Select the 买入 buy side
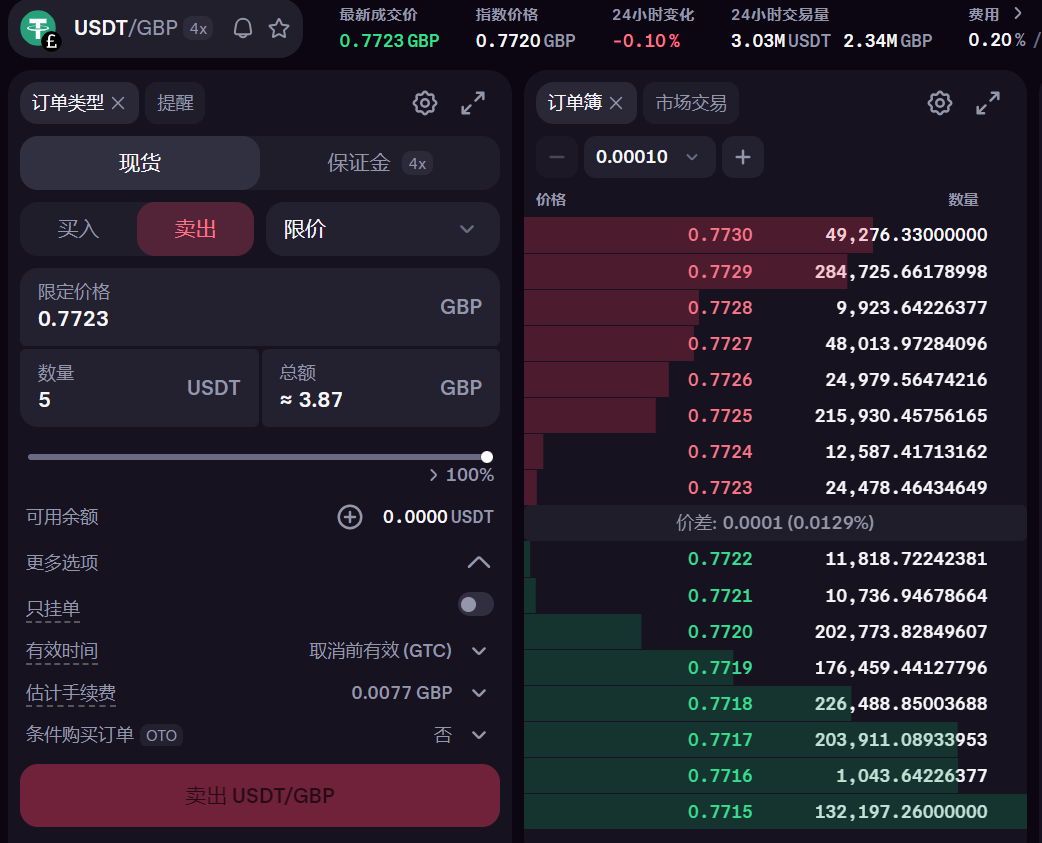Screen dimensions: 1042x843 click(78, 229)
